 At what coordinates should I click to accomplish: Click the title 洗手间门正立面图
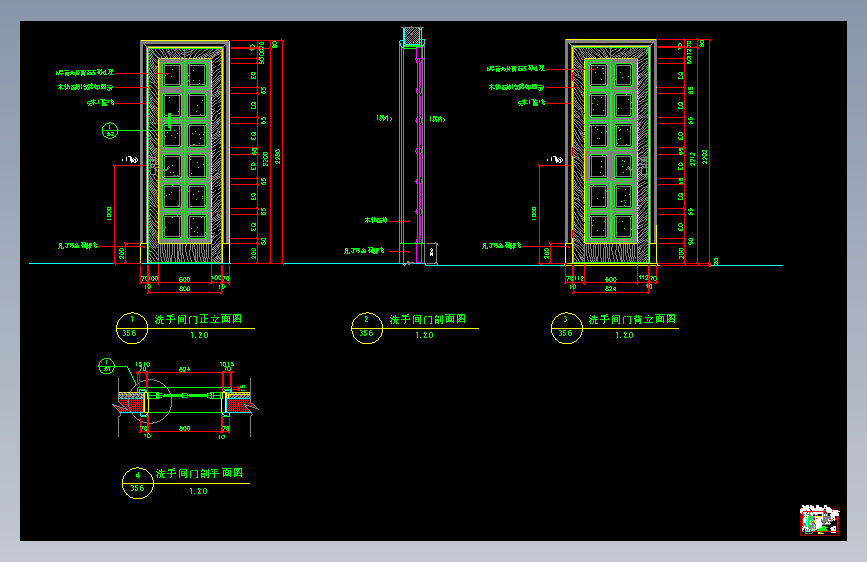pos(198,319)
